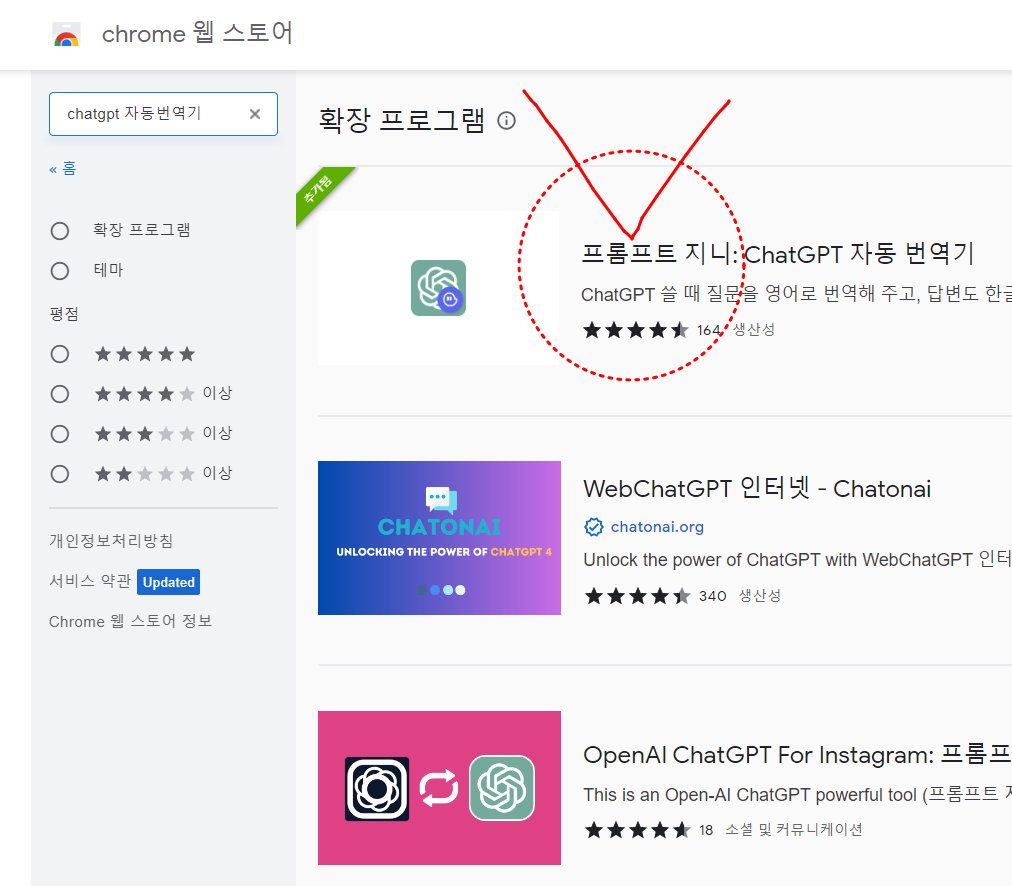Open the 개인정보처리방침 link
The image size is (1012, 886).
click(x=111, y=541)
